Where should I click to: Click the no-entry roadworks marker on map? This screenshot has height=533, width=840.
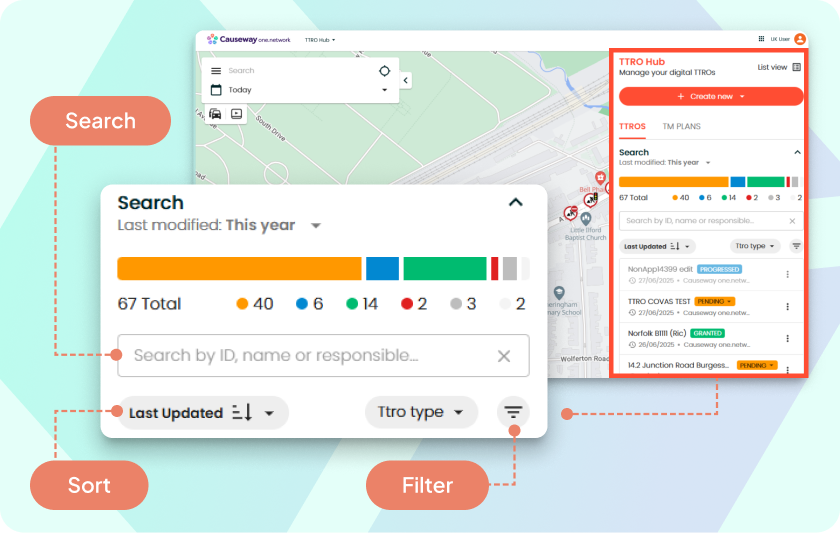coord(571,213)
